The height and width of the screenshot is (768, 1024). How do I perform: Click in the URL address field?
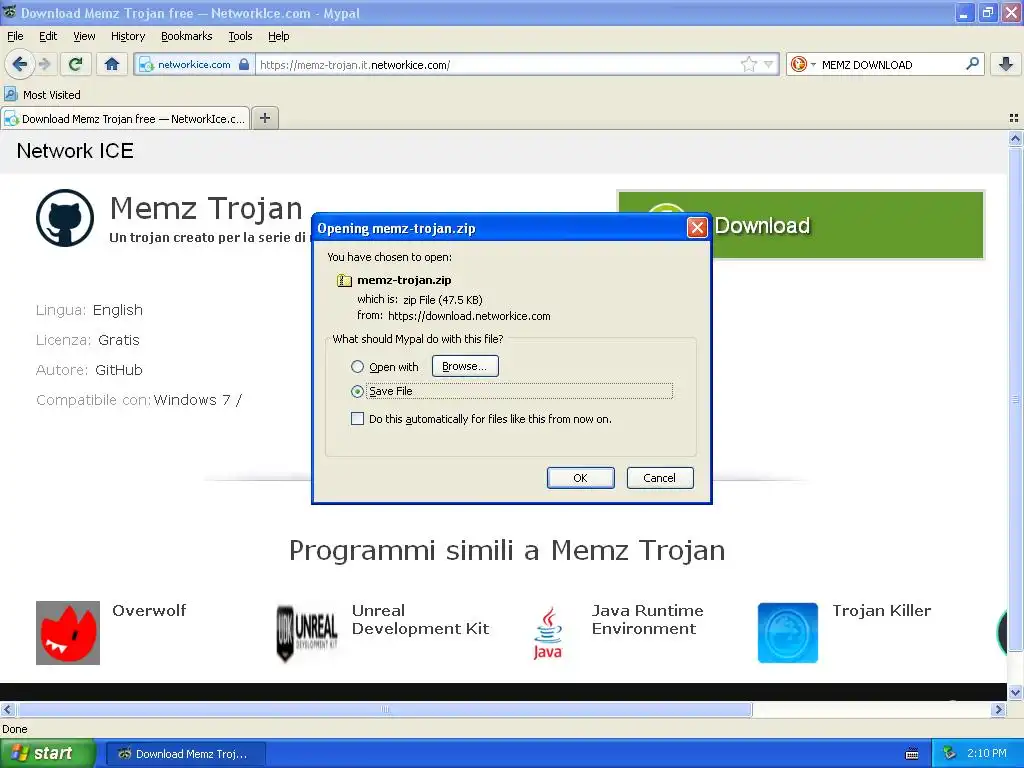[x=498, y=64]
